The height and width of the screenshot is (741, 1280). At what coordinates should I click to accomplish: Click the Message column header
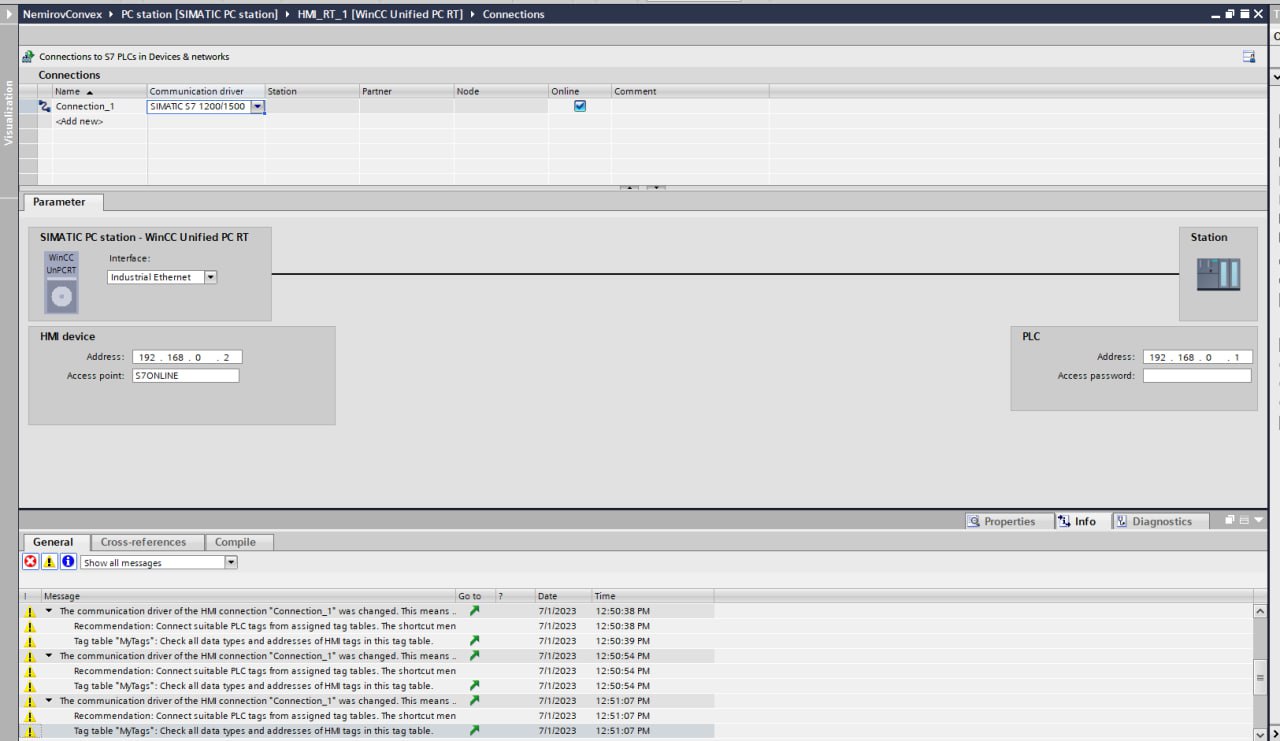click(x=248, y=596)
